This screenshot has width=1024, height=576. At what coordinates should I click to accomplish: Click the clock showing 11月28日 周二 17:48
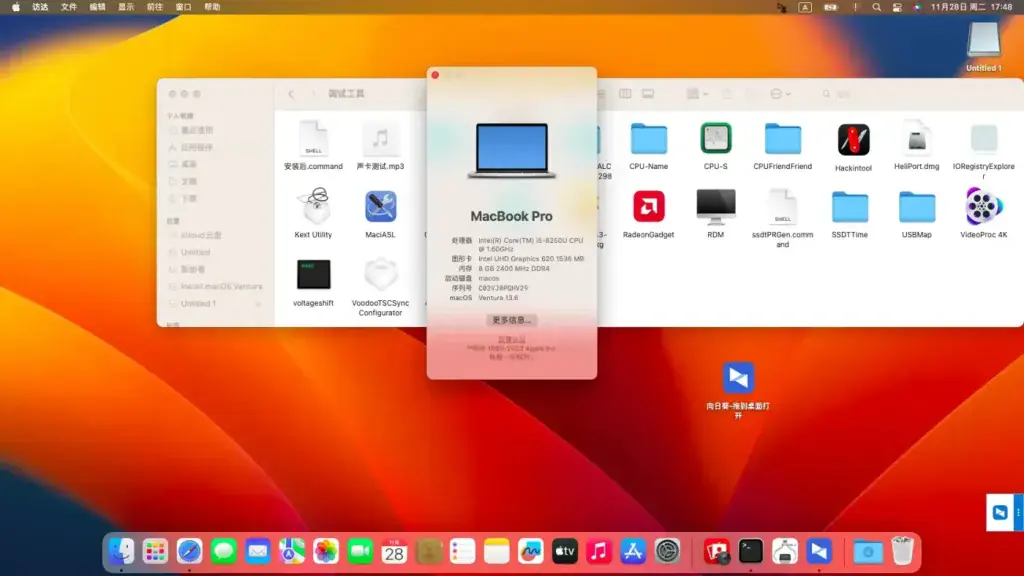click(971, 7)
